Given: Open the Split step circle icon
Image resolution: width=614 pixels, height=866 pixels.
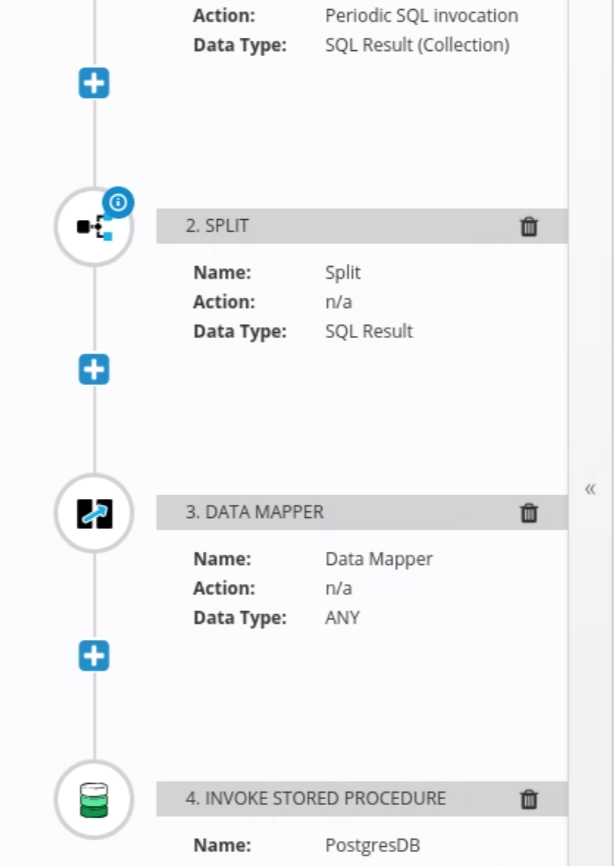Looking at the screenshot, I should 94,226.
